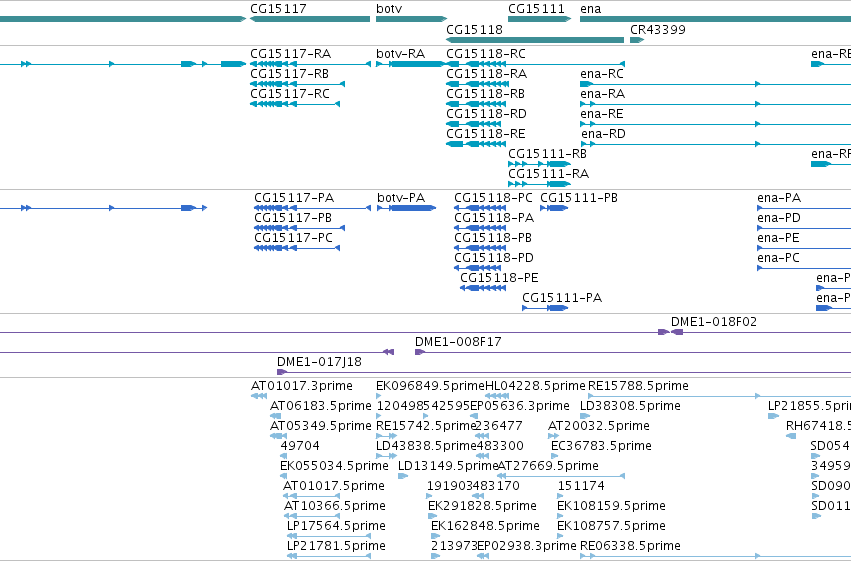Open transcript CG15118-RB
The width and height of the screenshot is (851, 561).
pyautogui.click(x=485, y=94)
